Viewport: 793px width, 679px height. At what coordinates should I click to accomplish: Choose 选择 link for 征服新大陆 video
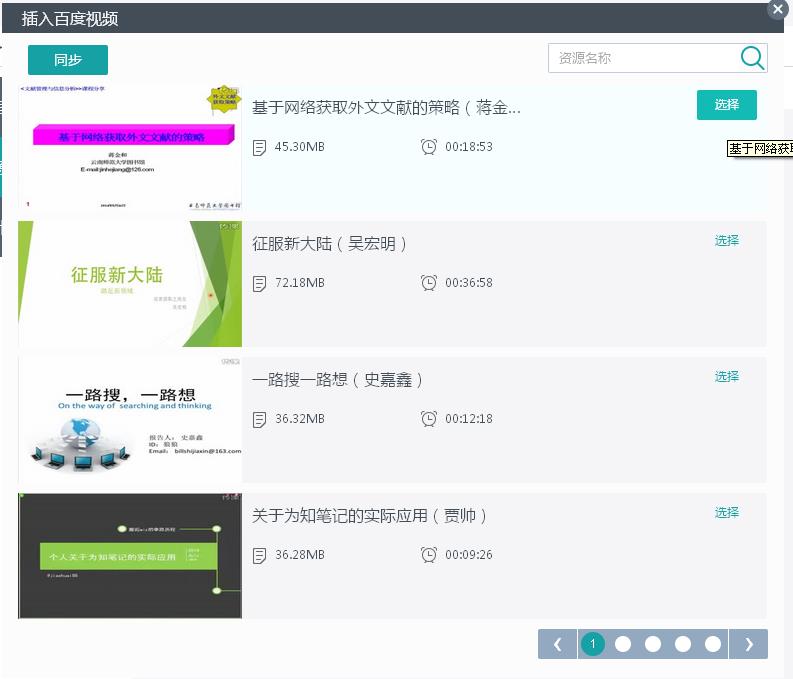[x=727, y=241]
